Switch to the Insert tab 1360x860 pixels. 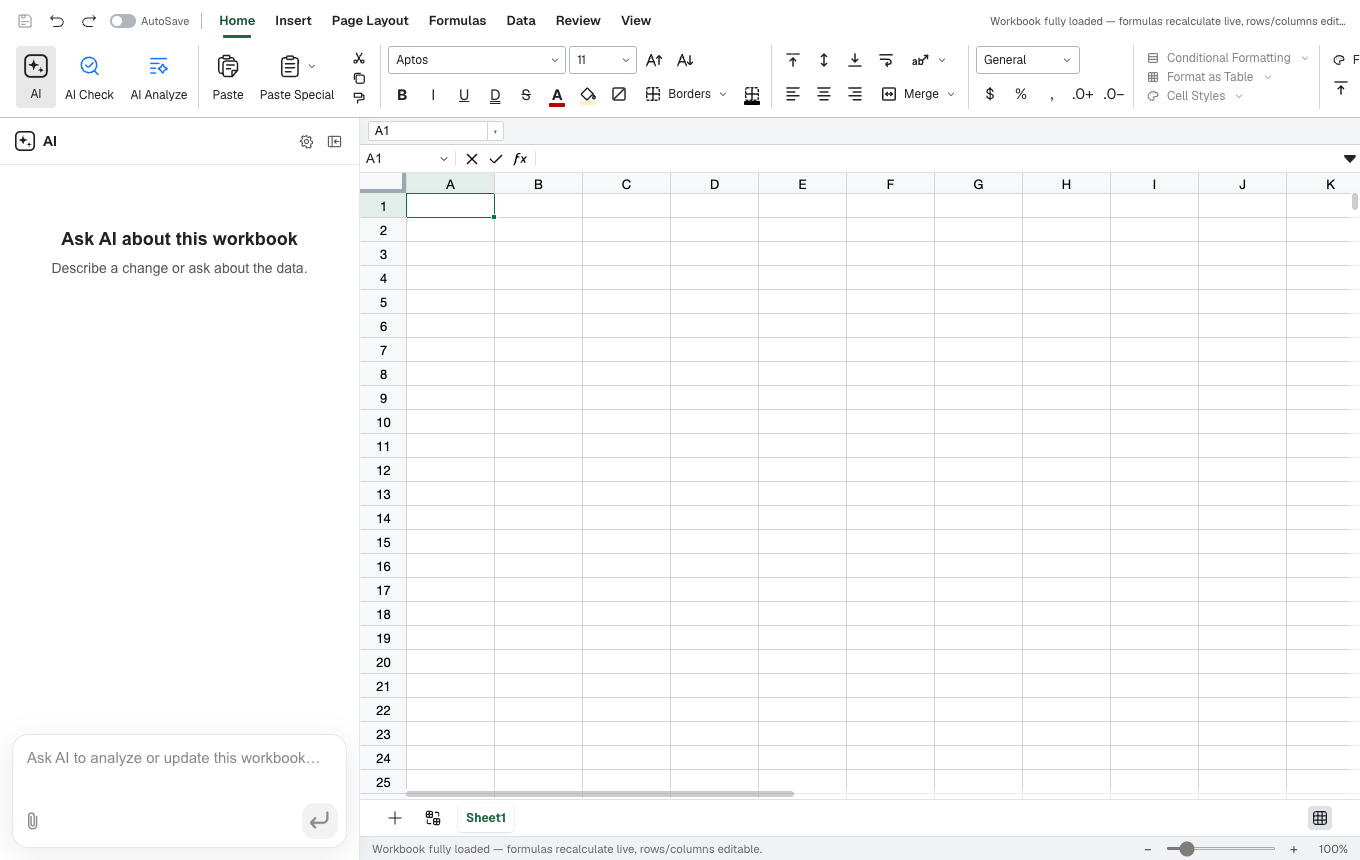293,20
